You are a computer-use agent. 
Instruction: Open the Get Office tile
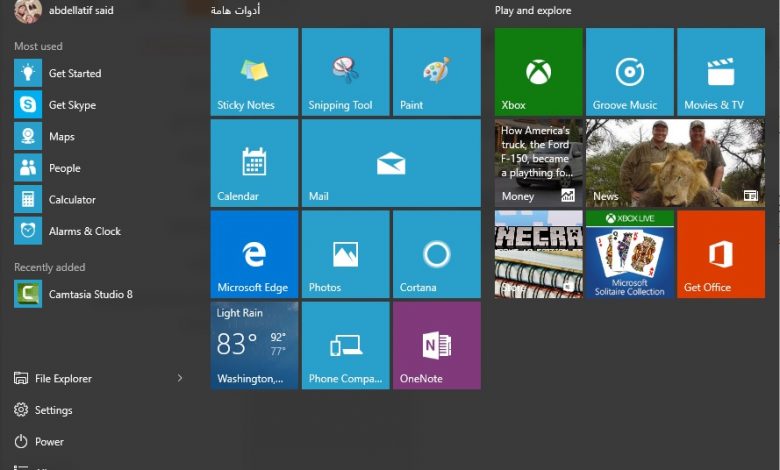[721, 254]
